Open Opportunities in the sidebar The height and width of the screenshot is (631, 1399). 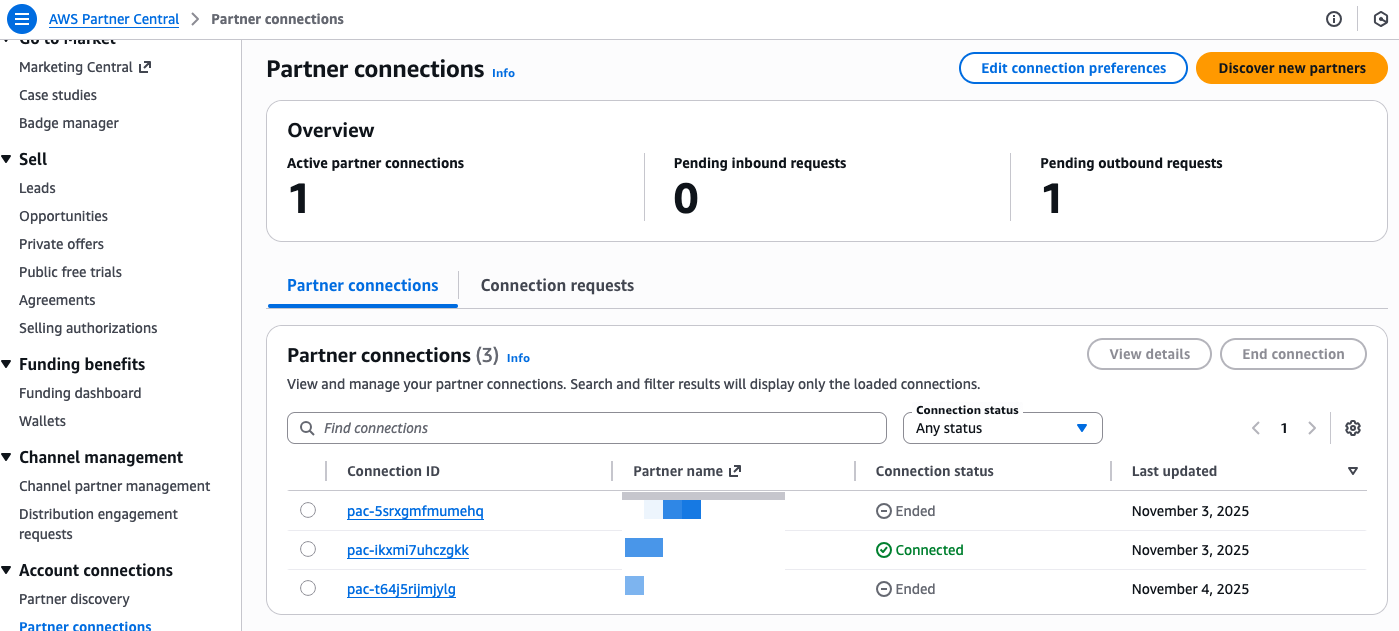tap(63, 216)
